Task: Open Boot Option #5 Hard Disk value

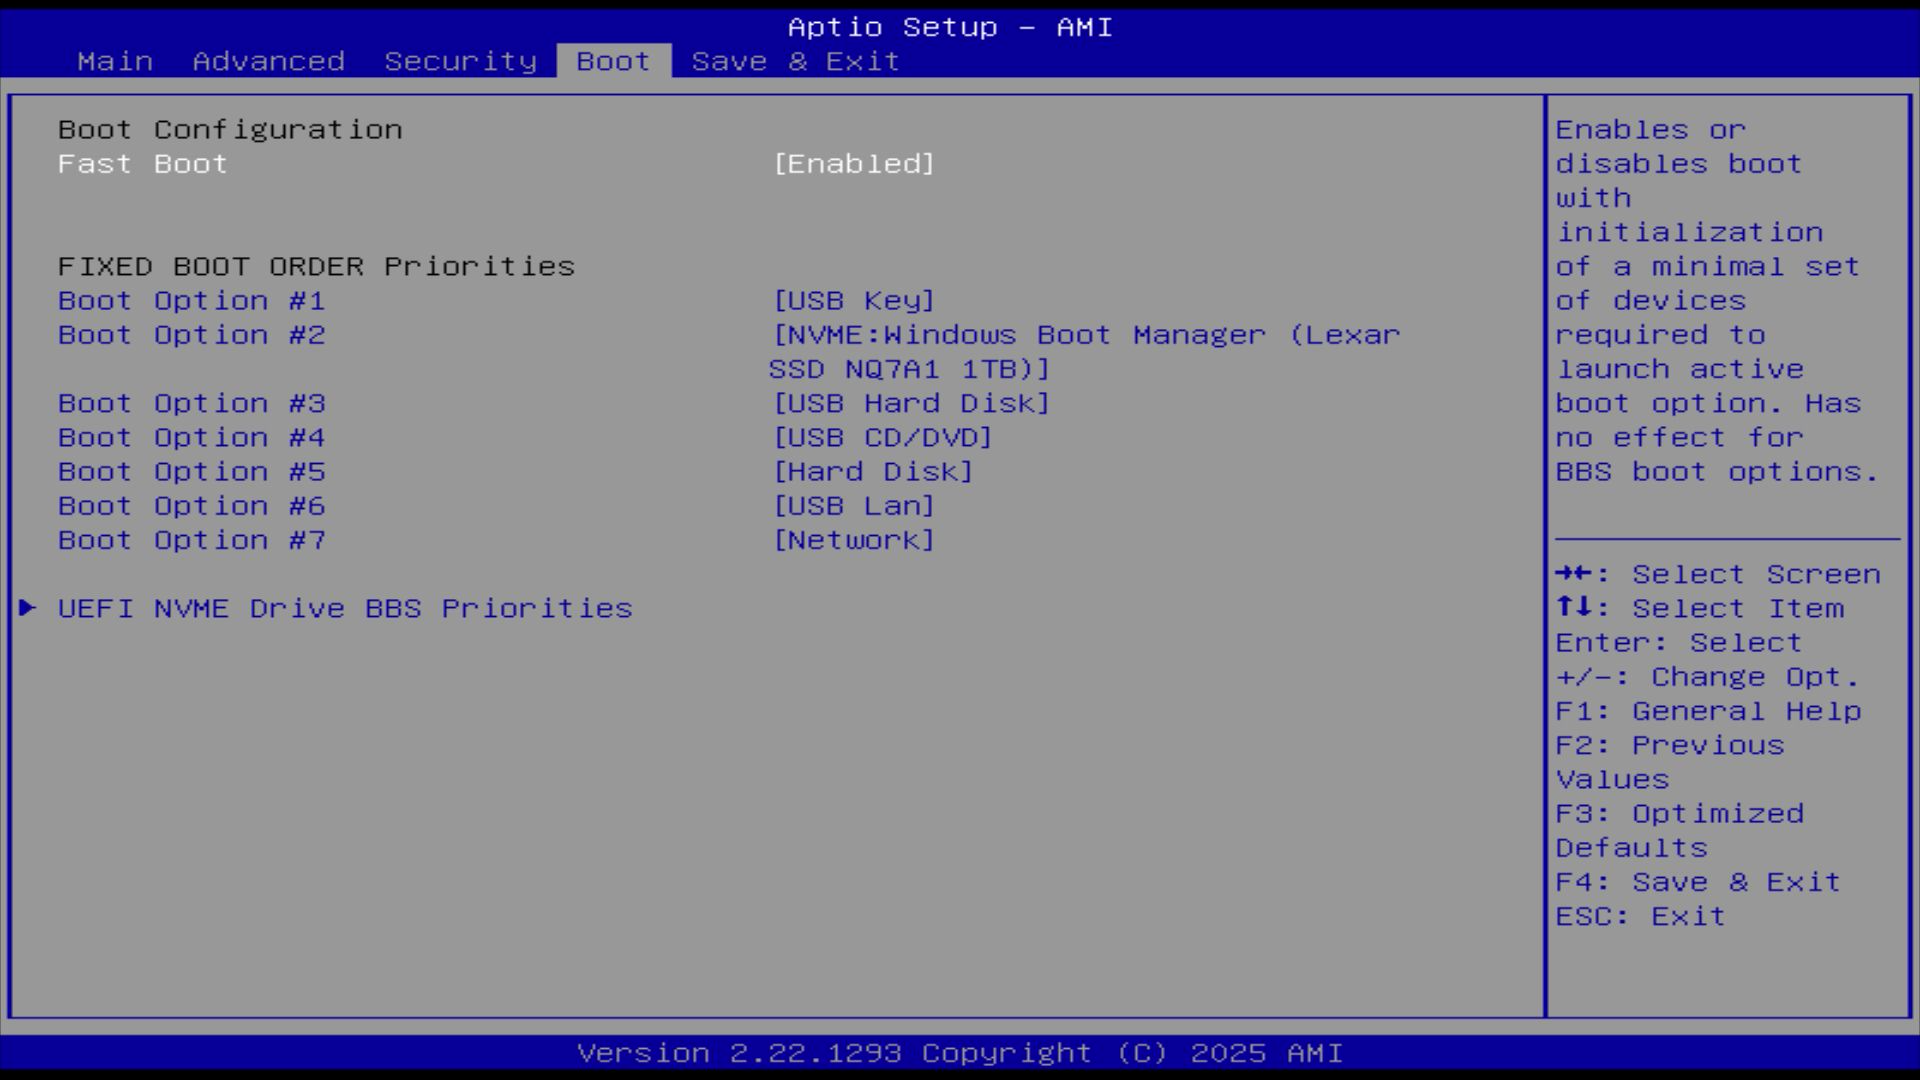Action: [x=872, y=472]
